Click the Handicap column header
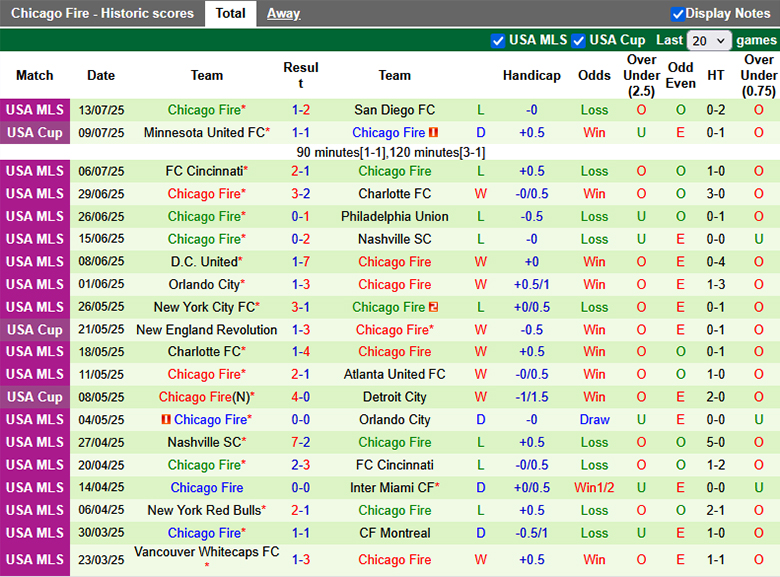780x577 pixels. 531,75
